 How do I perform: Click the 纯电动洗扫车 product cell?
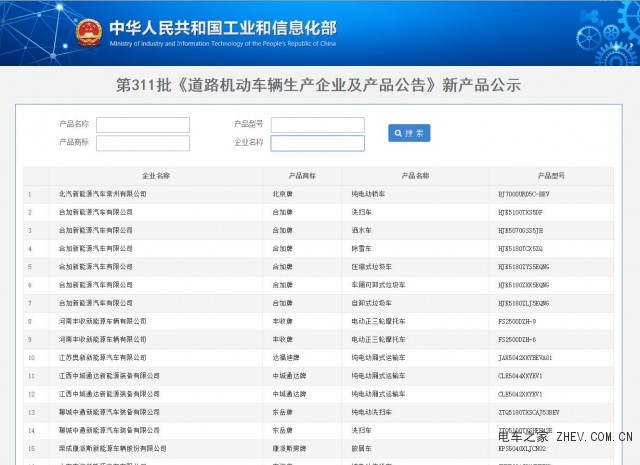[371, 412]
